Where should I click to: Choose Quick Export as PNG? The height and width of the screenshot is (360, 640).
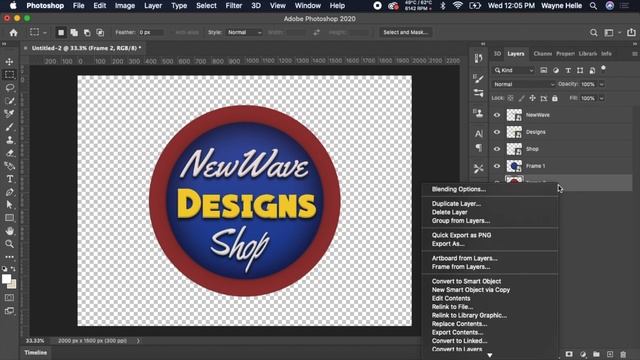(462, 235)
